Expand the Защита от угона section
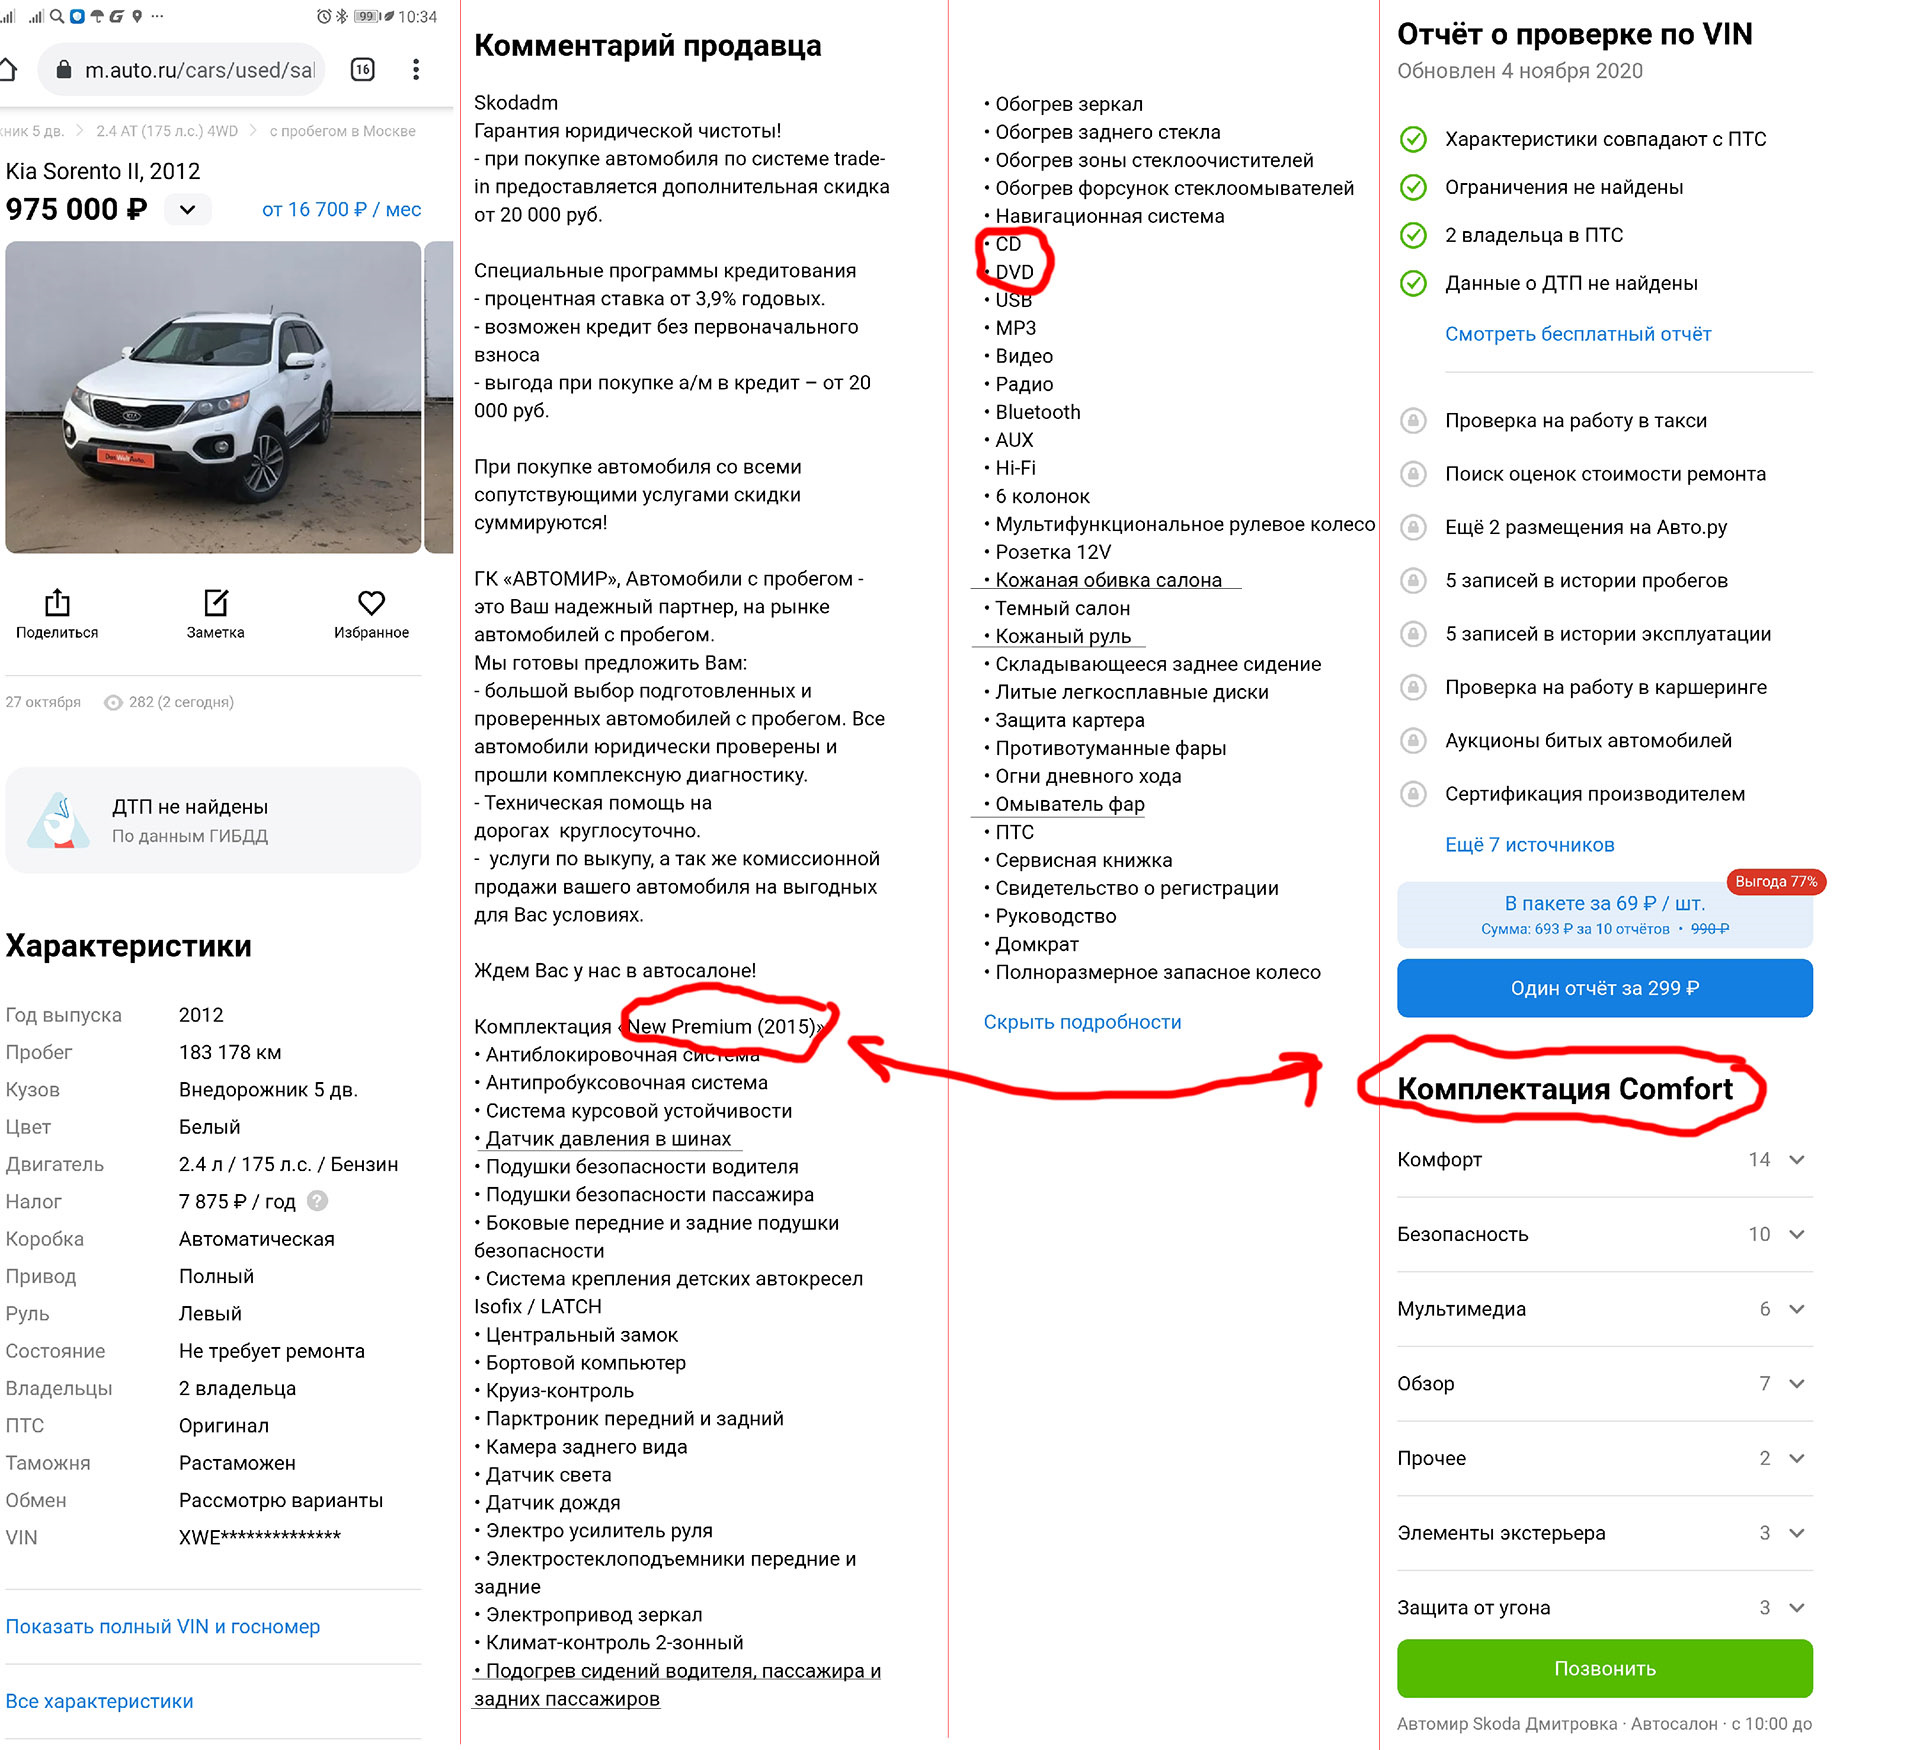1920x1750 pixels. click(1604, 1608)
